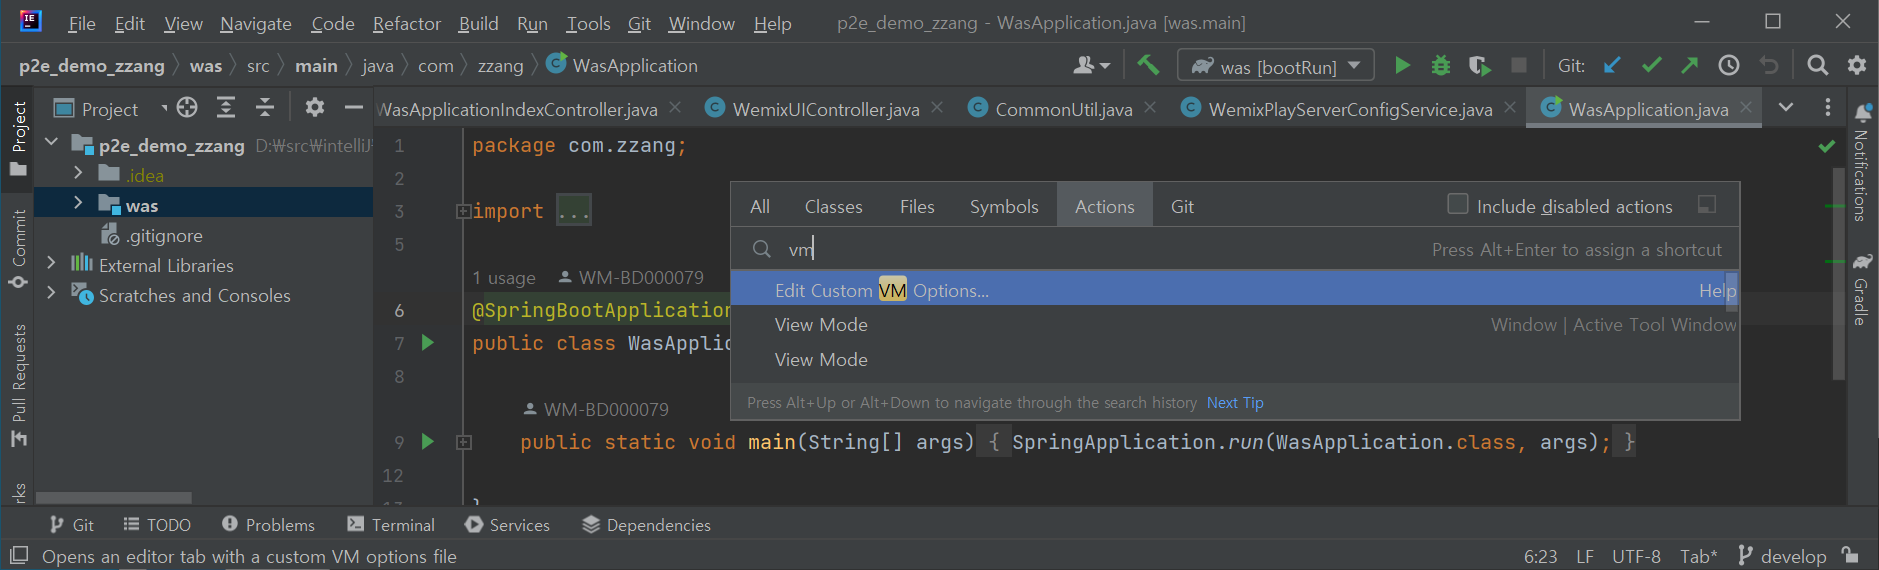
Task: Open the Refactor menu
Action: click(x=406, y=23)
